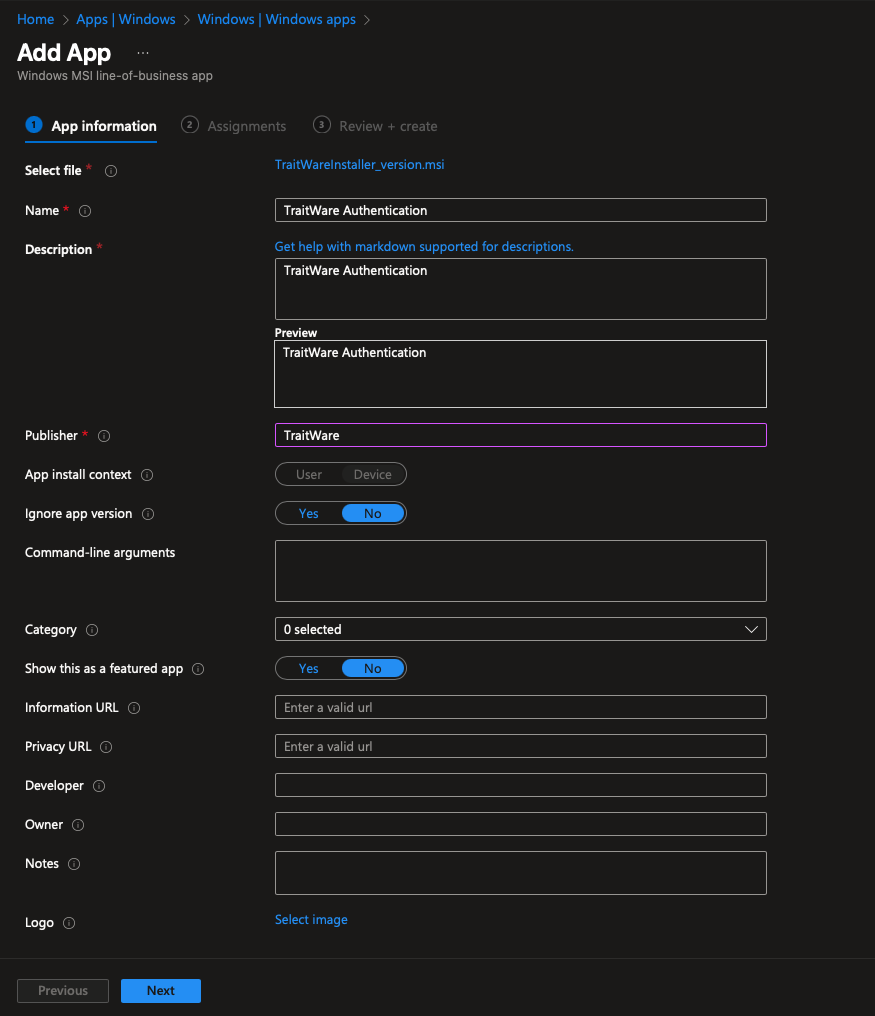Open the ellipsis menu beside Add App title
The height and width of the screenshot is (1016, 875).
coord(143,52)
